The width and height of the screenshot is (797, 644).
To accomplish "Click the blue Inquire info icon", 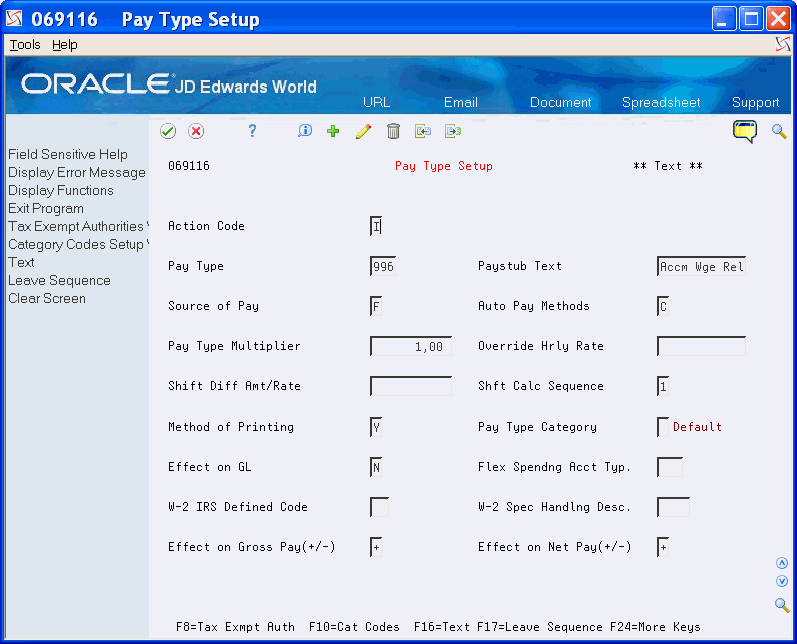I will point(304,131).
